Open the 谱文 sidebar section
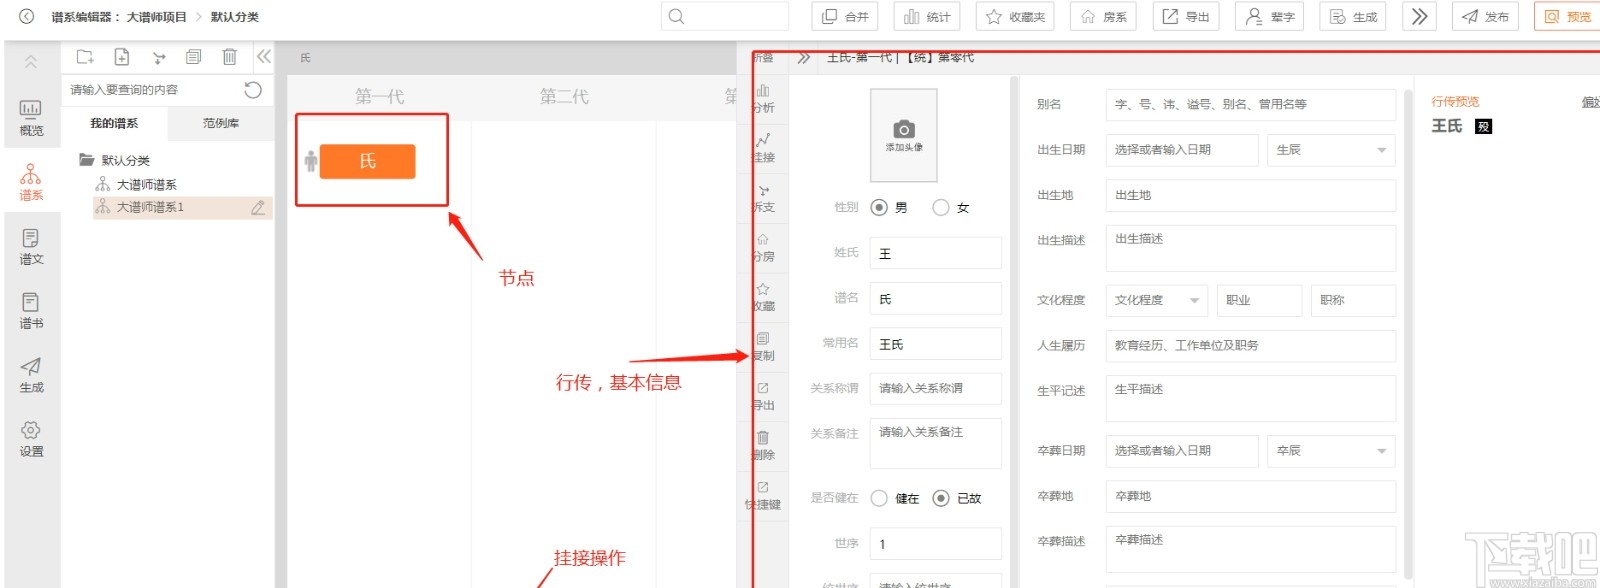 pos(31,246)
